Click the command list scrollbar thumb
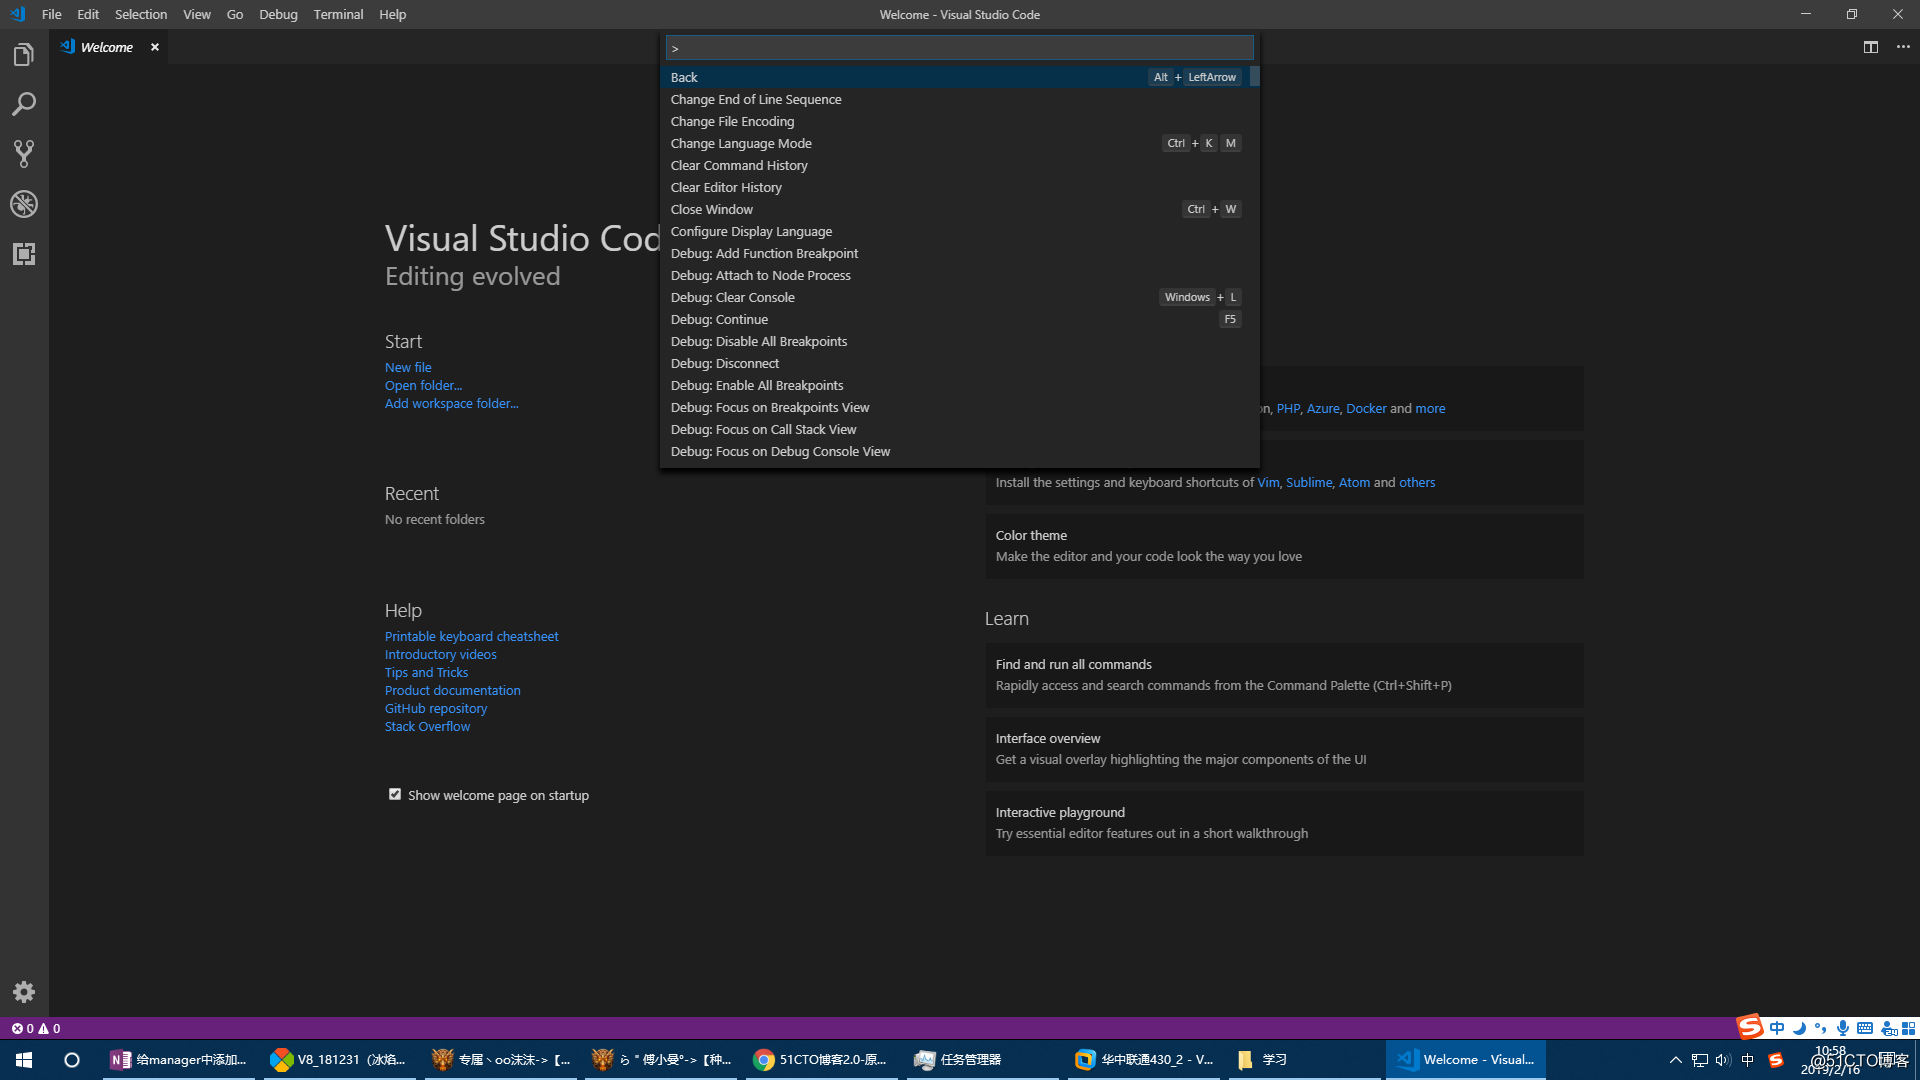 coord(1254,76)
